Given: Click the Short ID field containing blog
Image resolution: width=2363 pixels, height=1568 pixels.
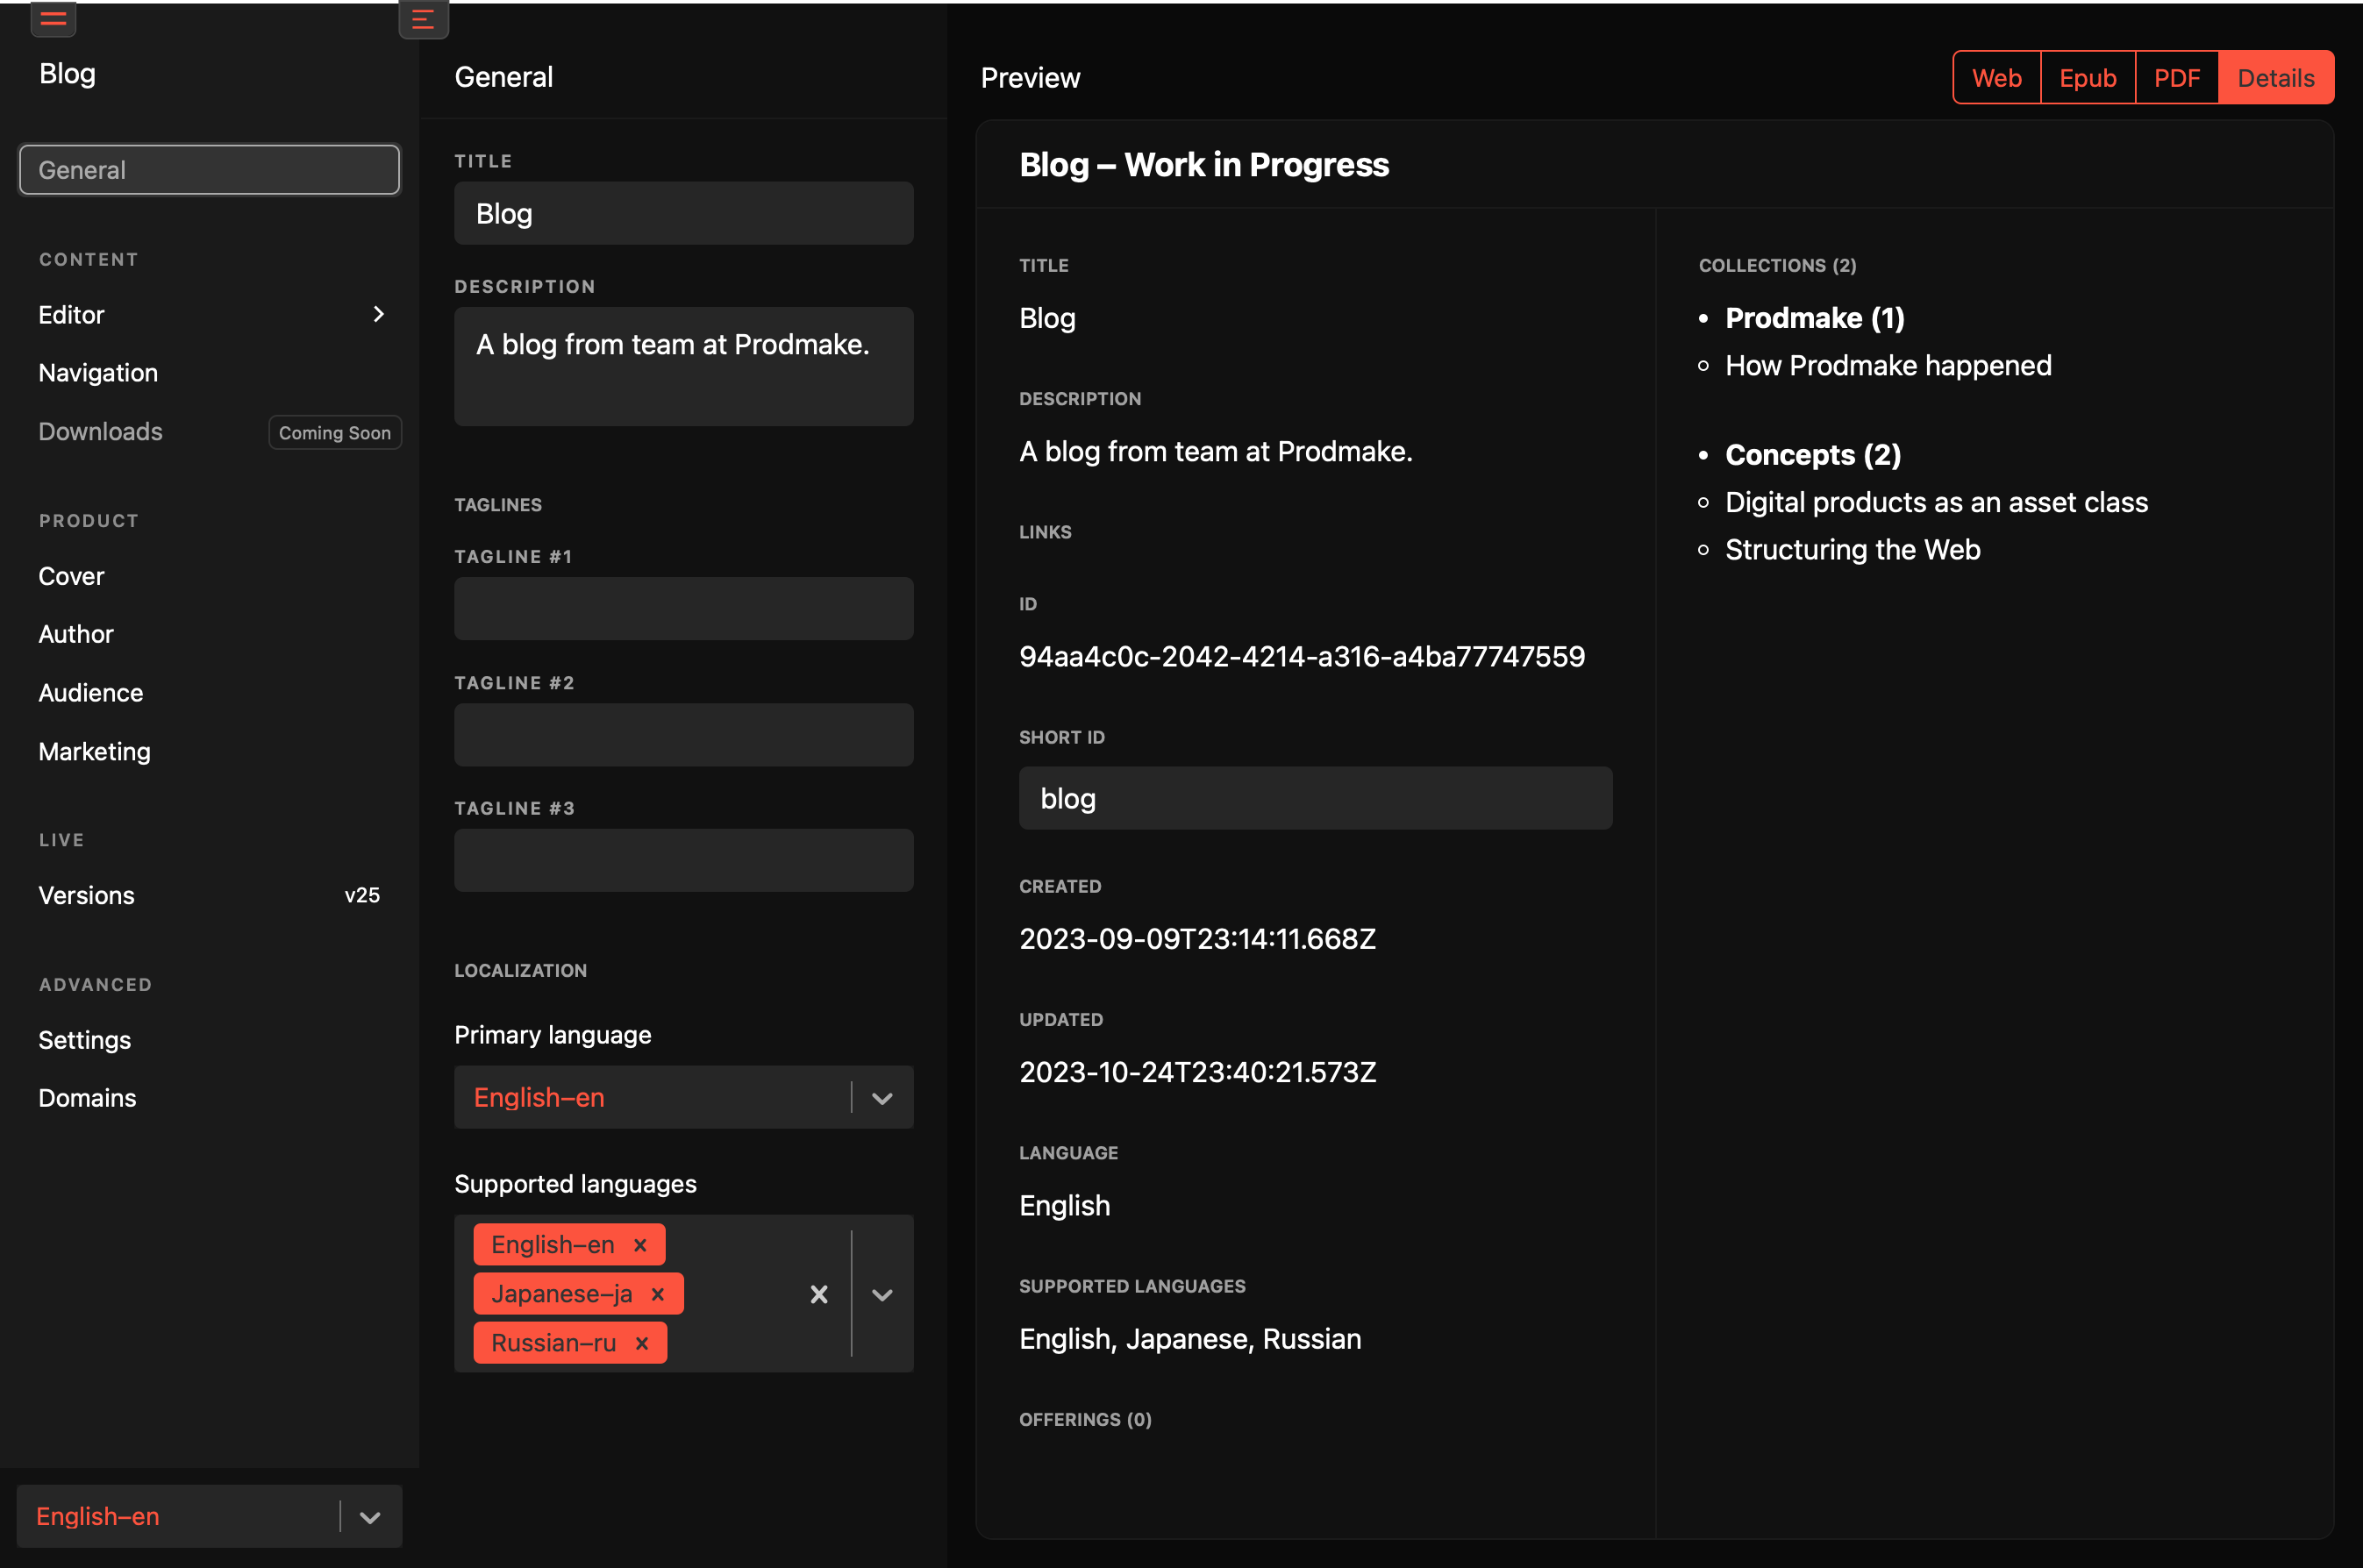Looking at the screenshot, I should (x=1314, y=798).
